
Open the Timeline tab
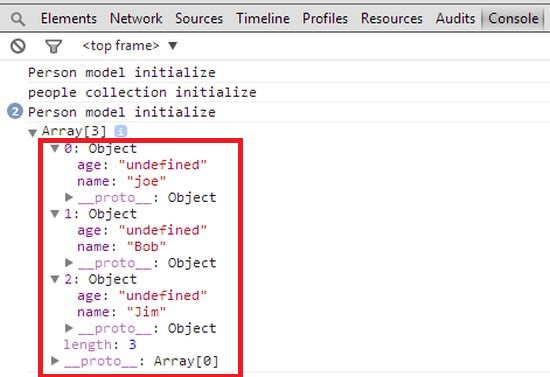click(263, 18)
